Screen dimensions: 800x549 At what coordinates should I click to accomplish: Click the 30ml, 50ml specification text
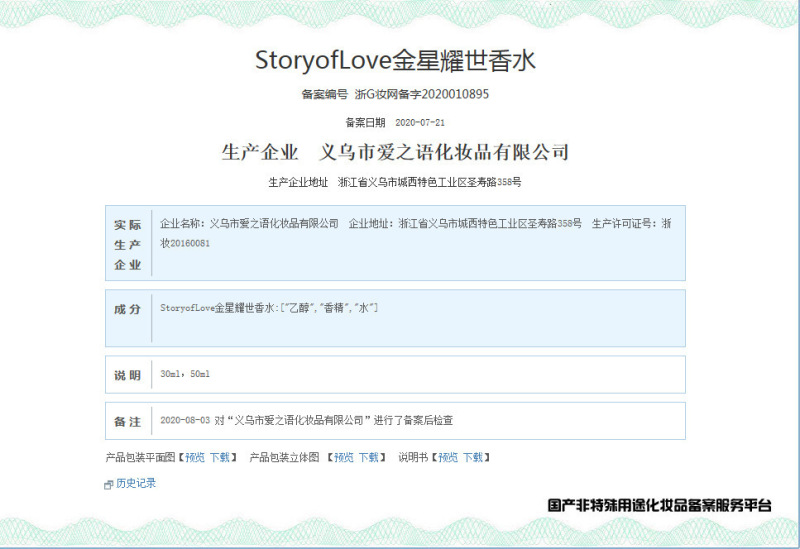(x=185, y=374)
